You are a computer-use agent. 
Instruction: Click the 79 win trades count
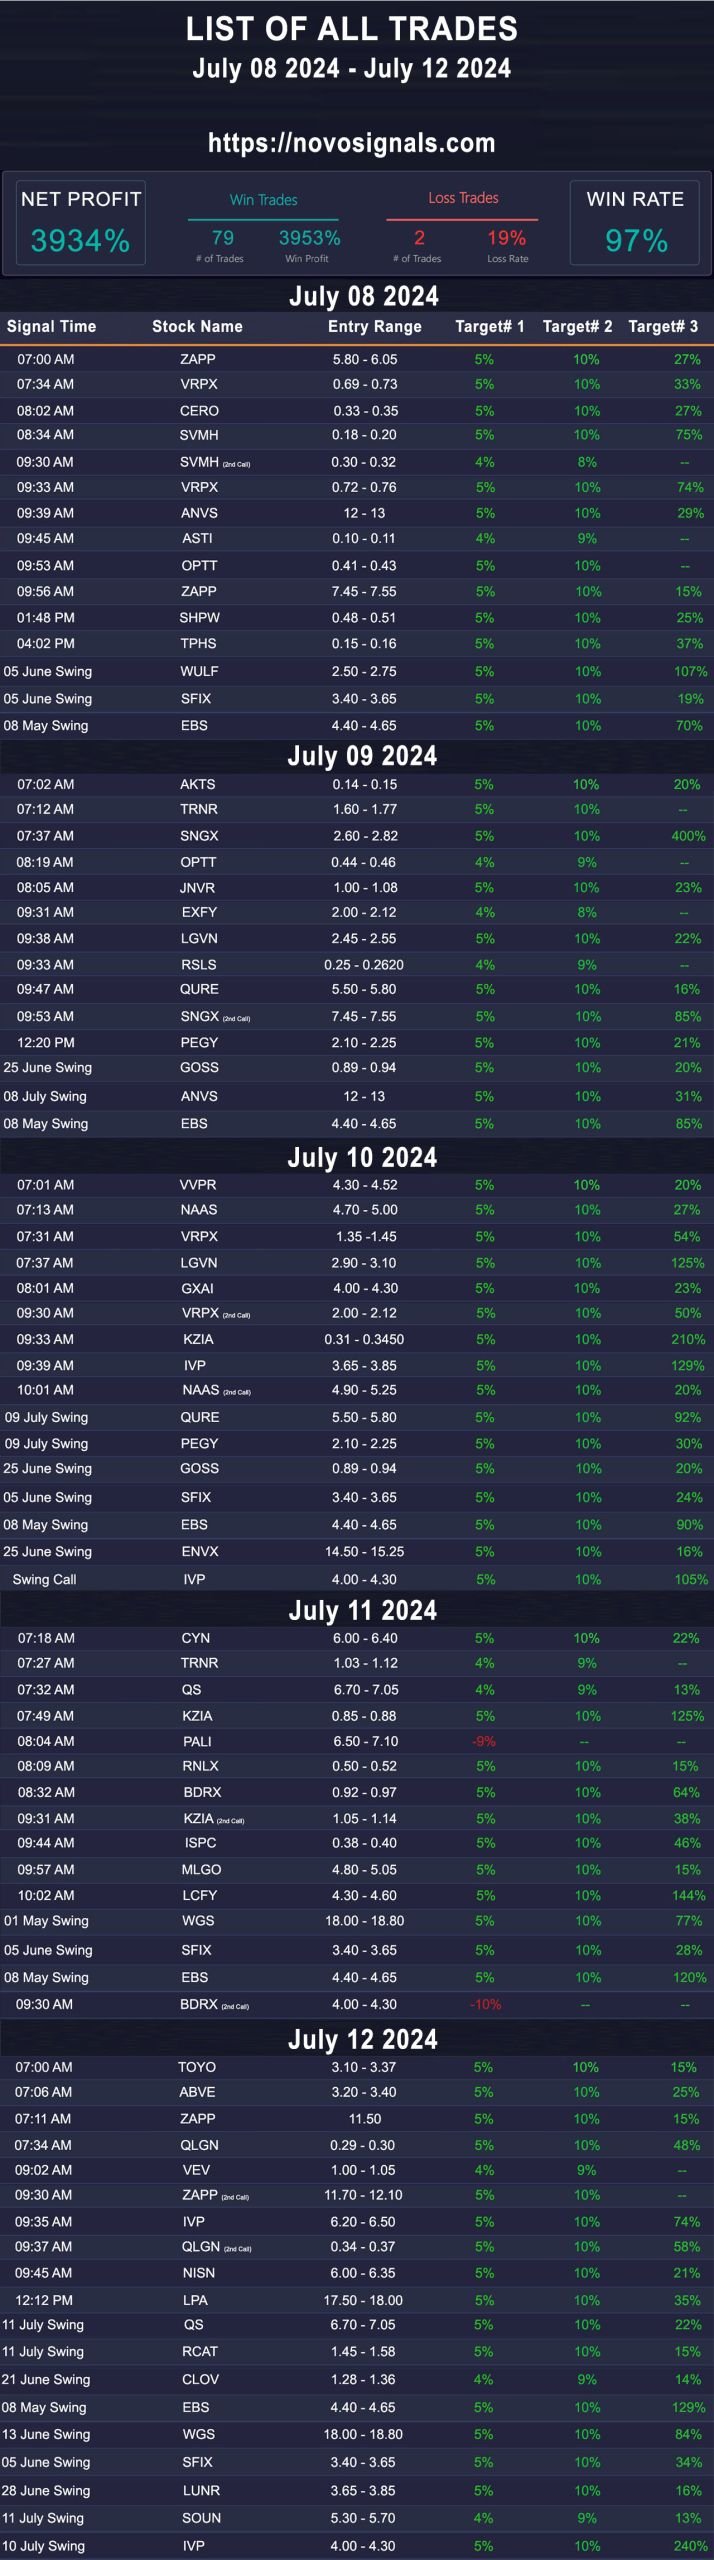222,238
